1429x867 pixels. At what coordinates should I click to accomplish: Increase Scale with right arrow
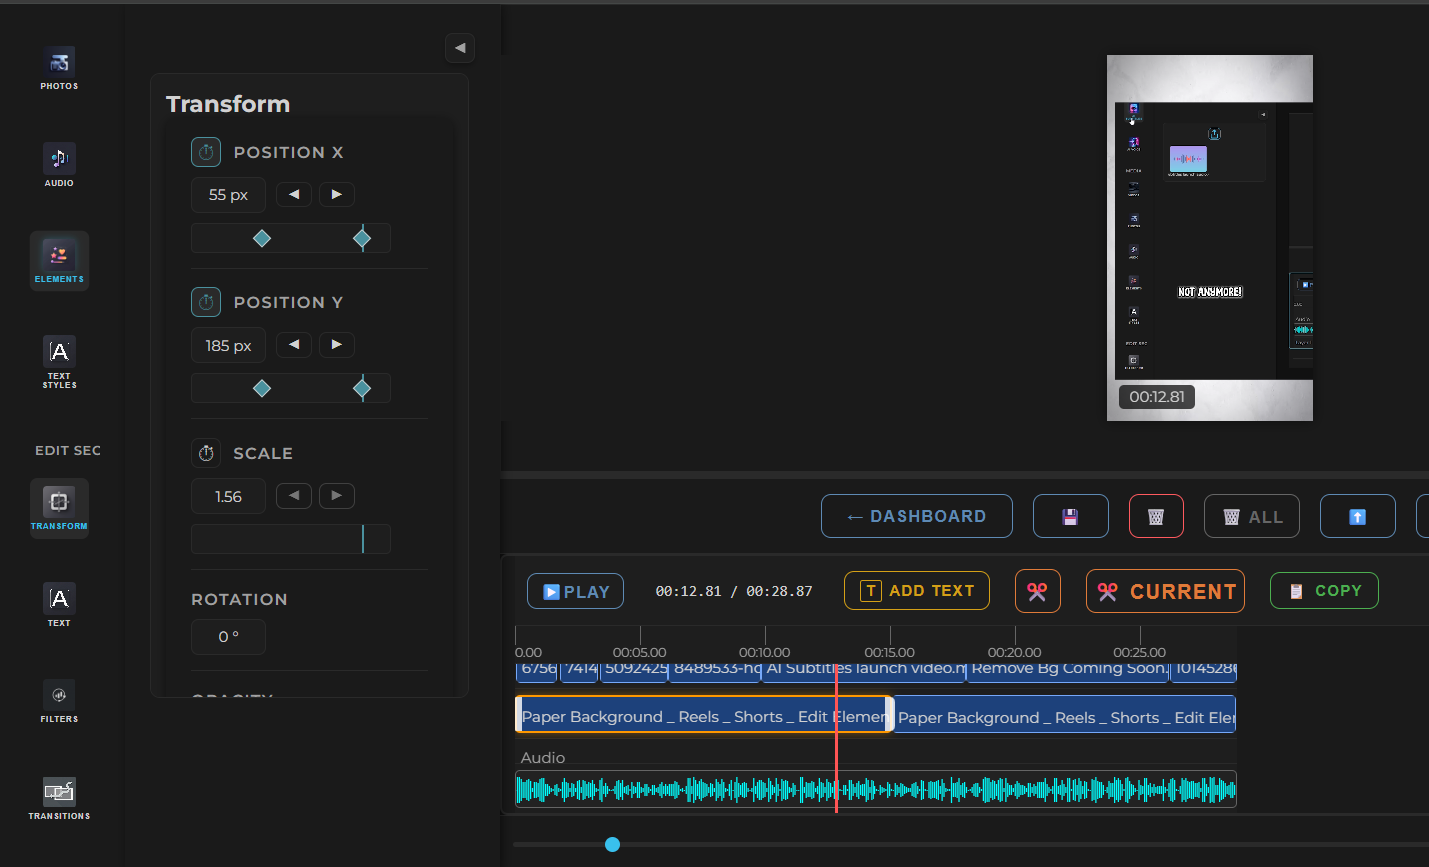coord(337,495)
